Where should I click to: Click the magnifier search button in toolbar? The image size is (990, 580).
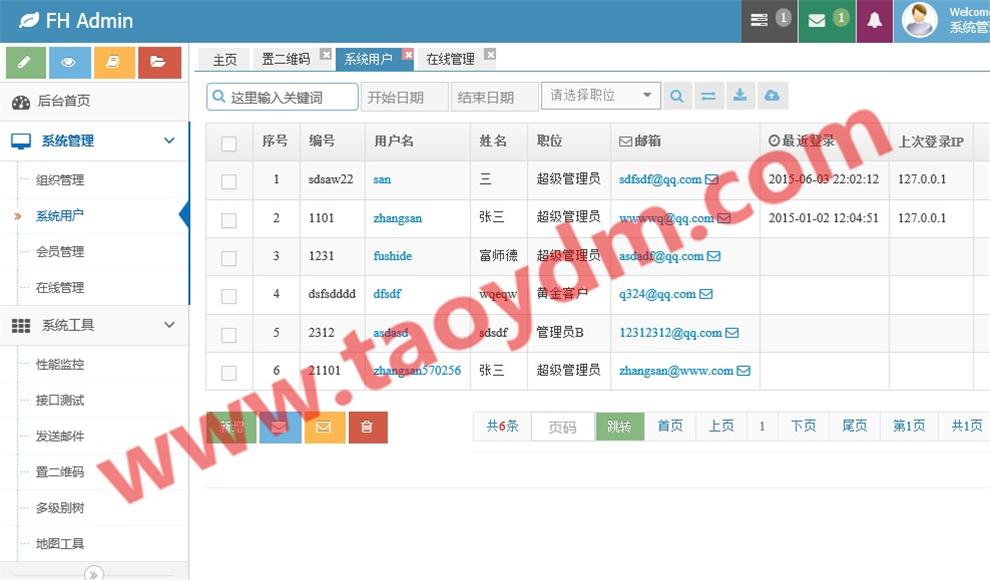[677, 96]
